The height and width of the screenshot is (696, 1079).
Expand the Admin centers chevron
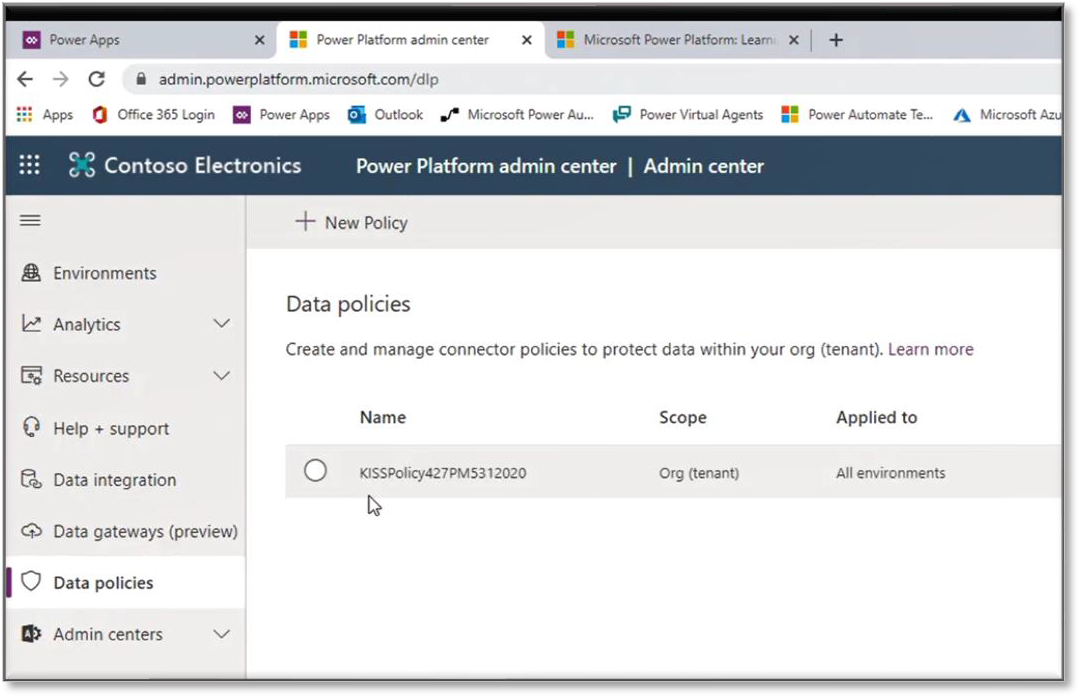click(x=222, y=633)
